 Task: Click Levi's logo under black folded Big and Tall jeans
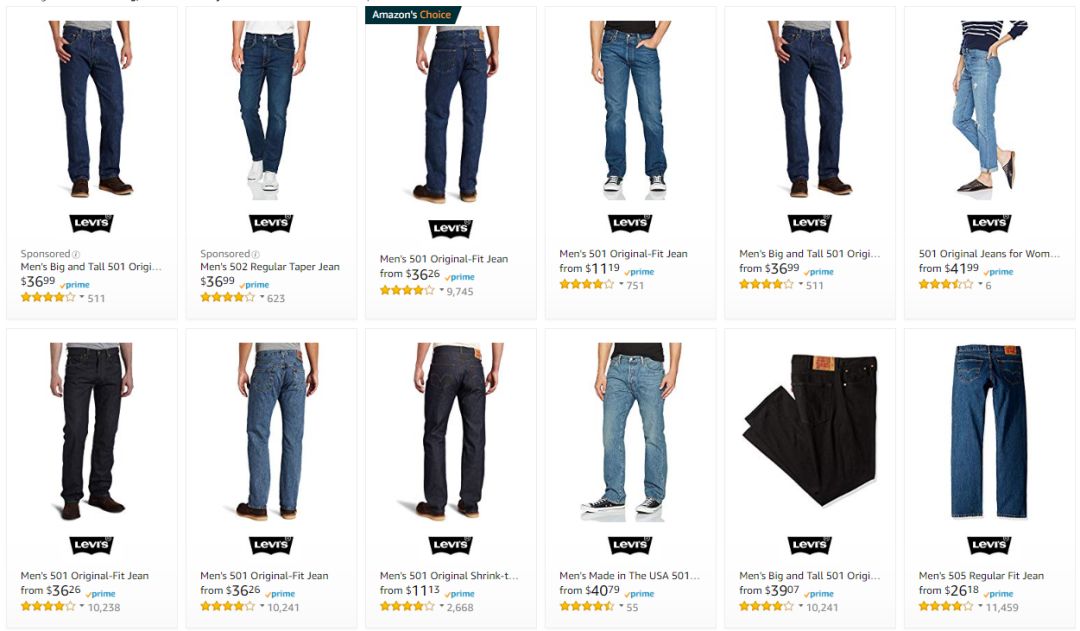click(810, 546)
